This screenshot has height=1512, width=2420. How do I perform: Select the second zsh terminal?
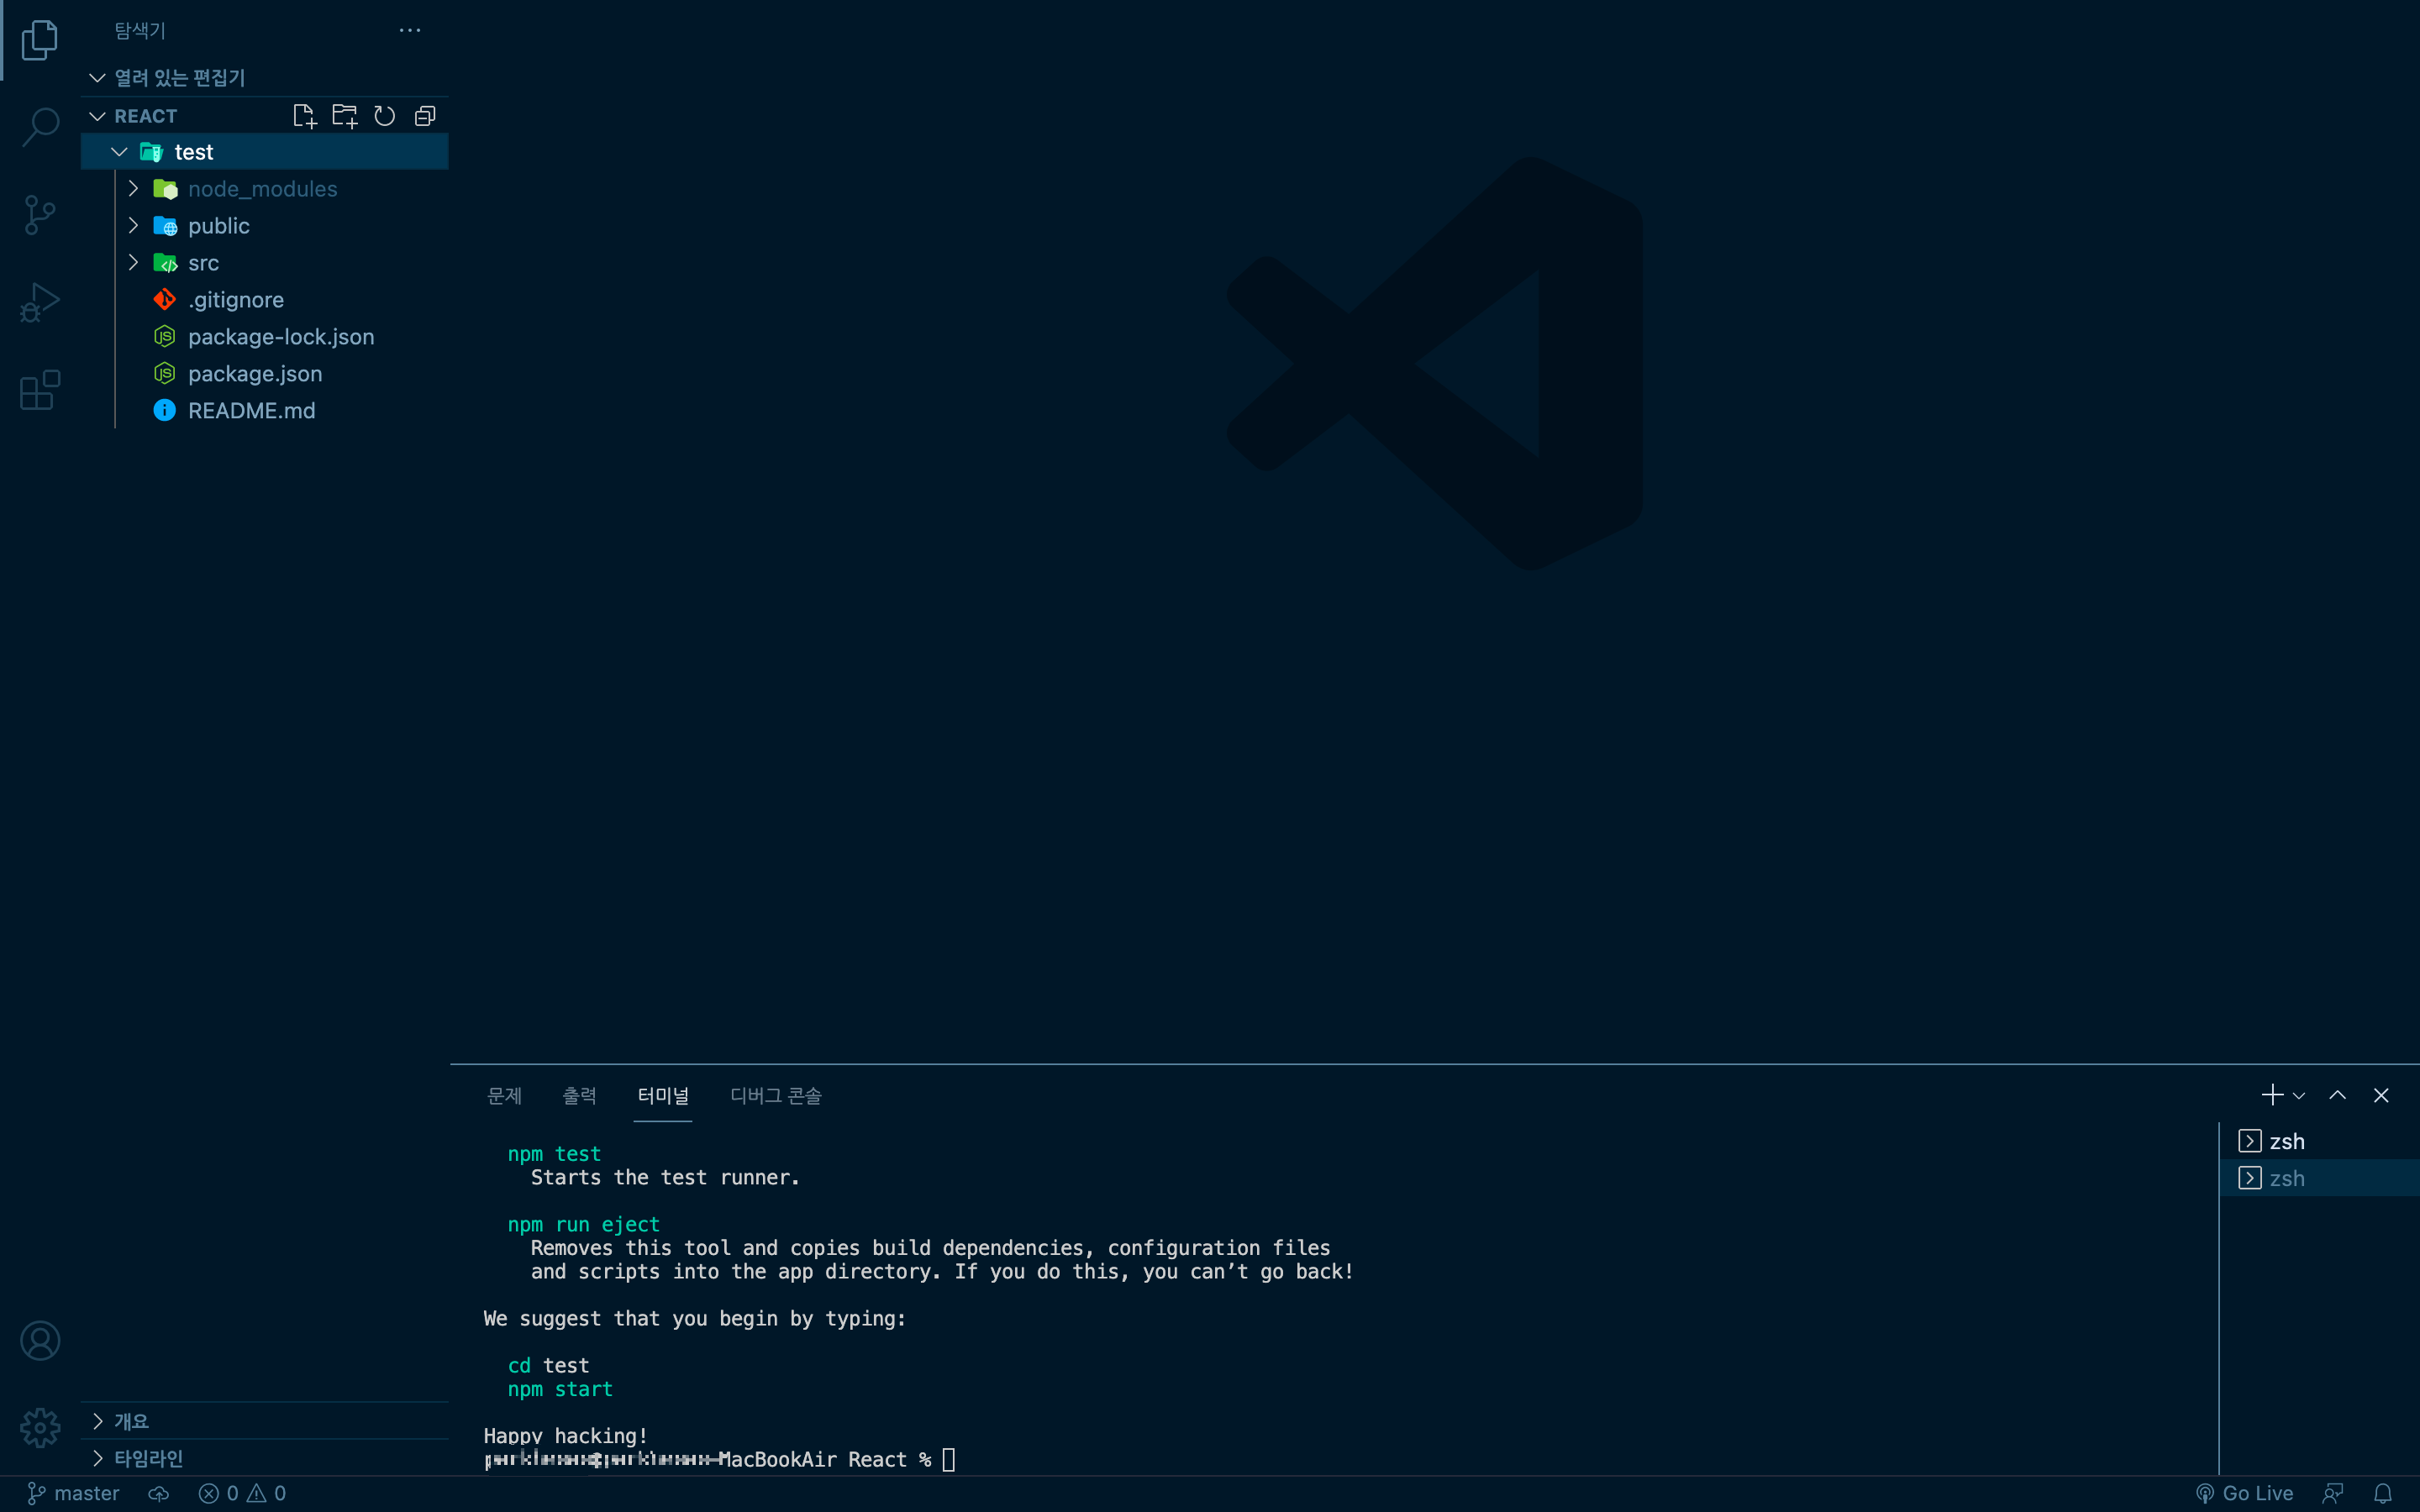(2319, 1178)
